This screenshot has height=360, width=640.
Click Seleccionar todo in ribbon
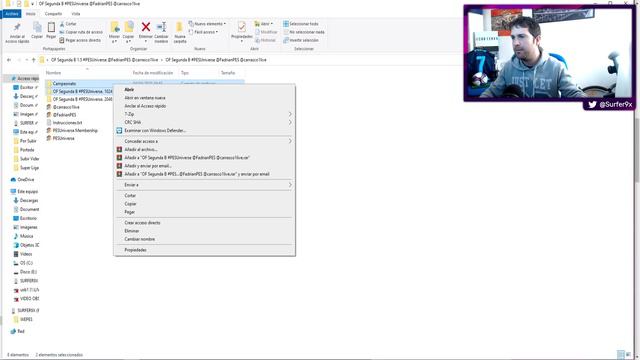(301, 24)
